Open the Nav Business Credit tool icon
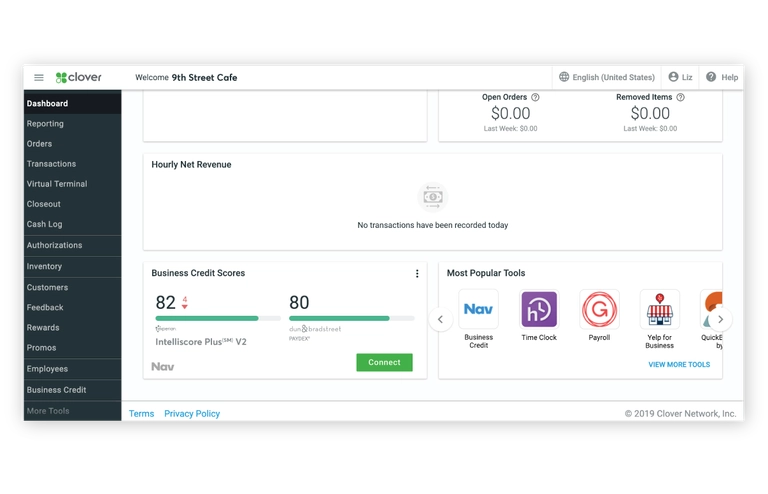Image resolution: width=768 pixels, height=494 pixels. point(478,310)
